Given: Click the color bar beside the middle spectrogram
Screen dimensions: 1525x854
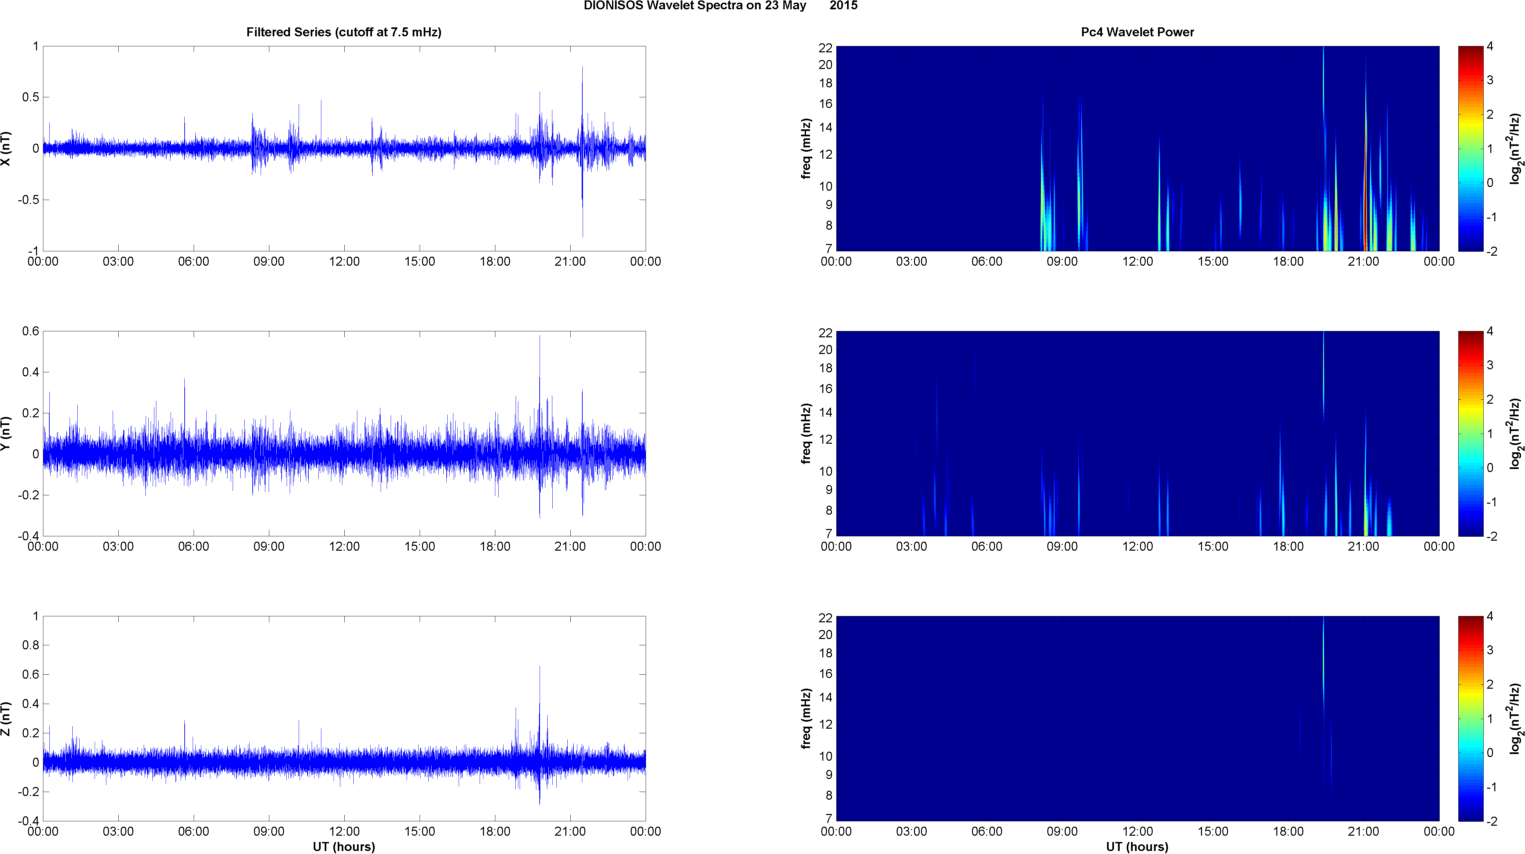Looking at the screenshot, I should pos(1471,433).
